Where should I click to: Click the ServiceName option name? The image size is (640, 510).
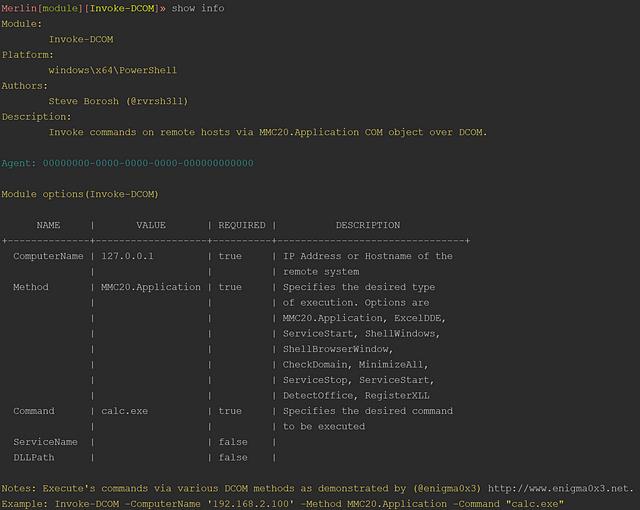click(x=45, y=442)
